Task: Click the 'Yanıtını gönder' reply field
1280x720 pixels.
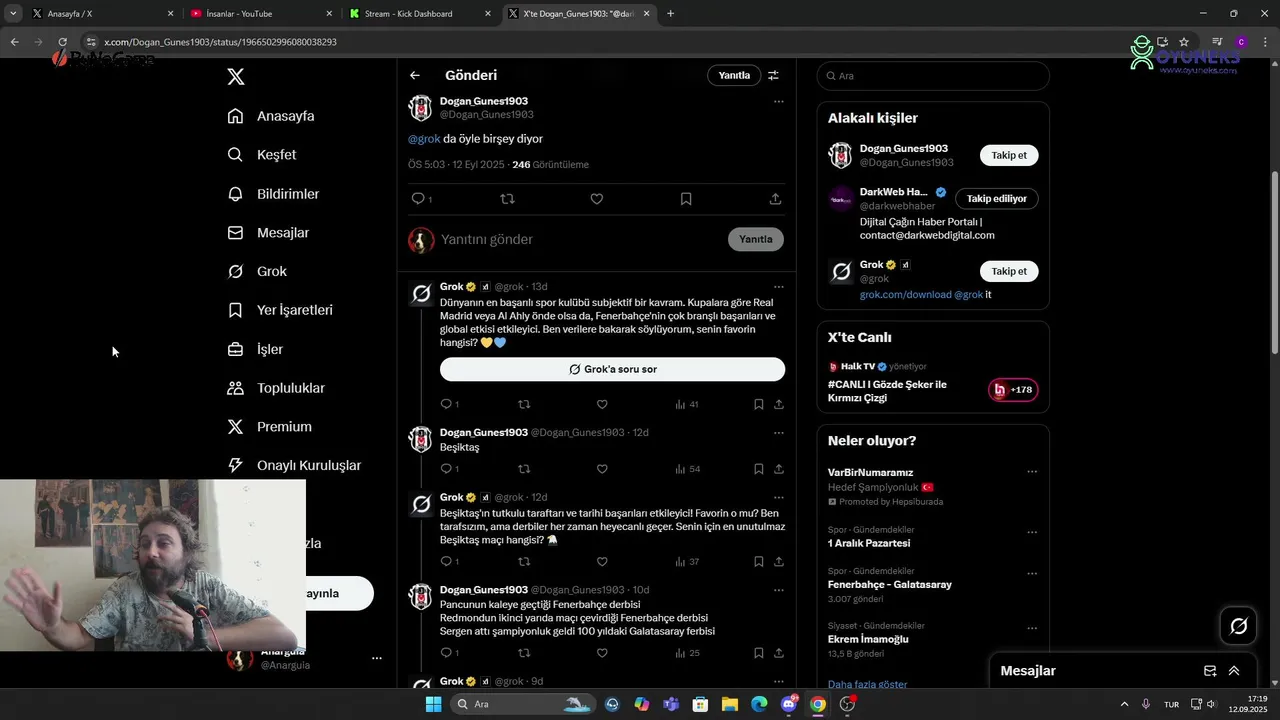Action: [487, 240]
